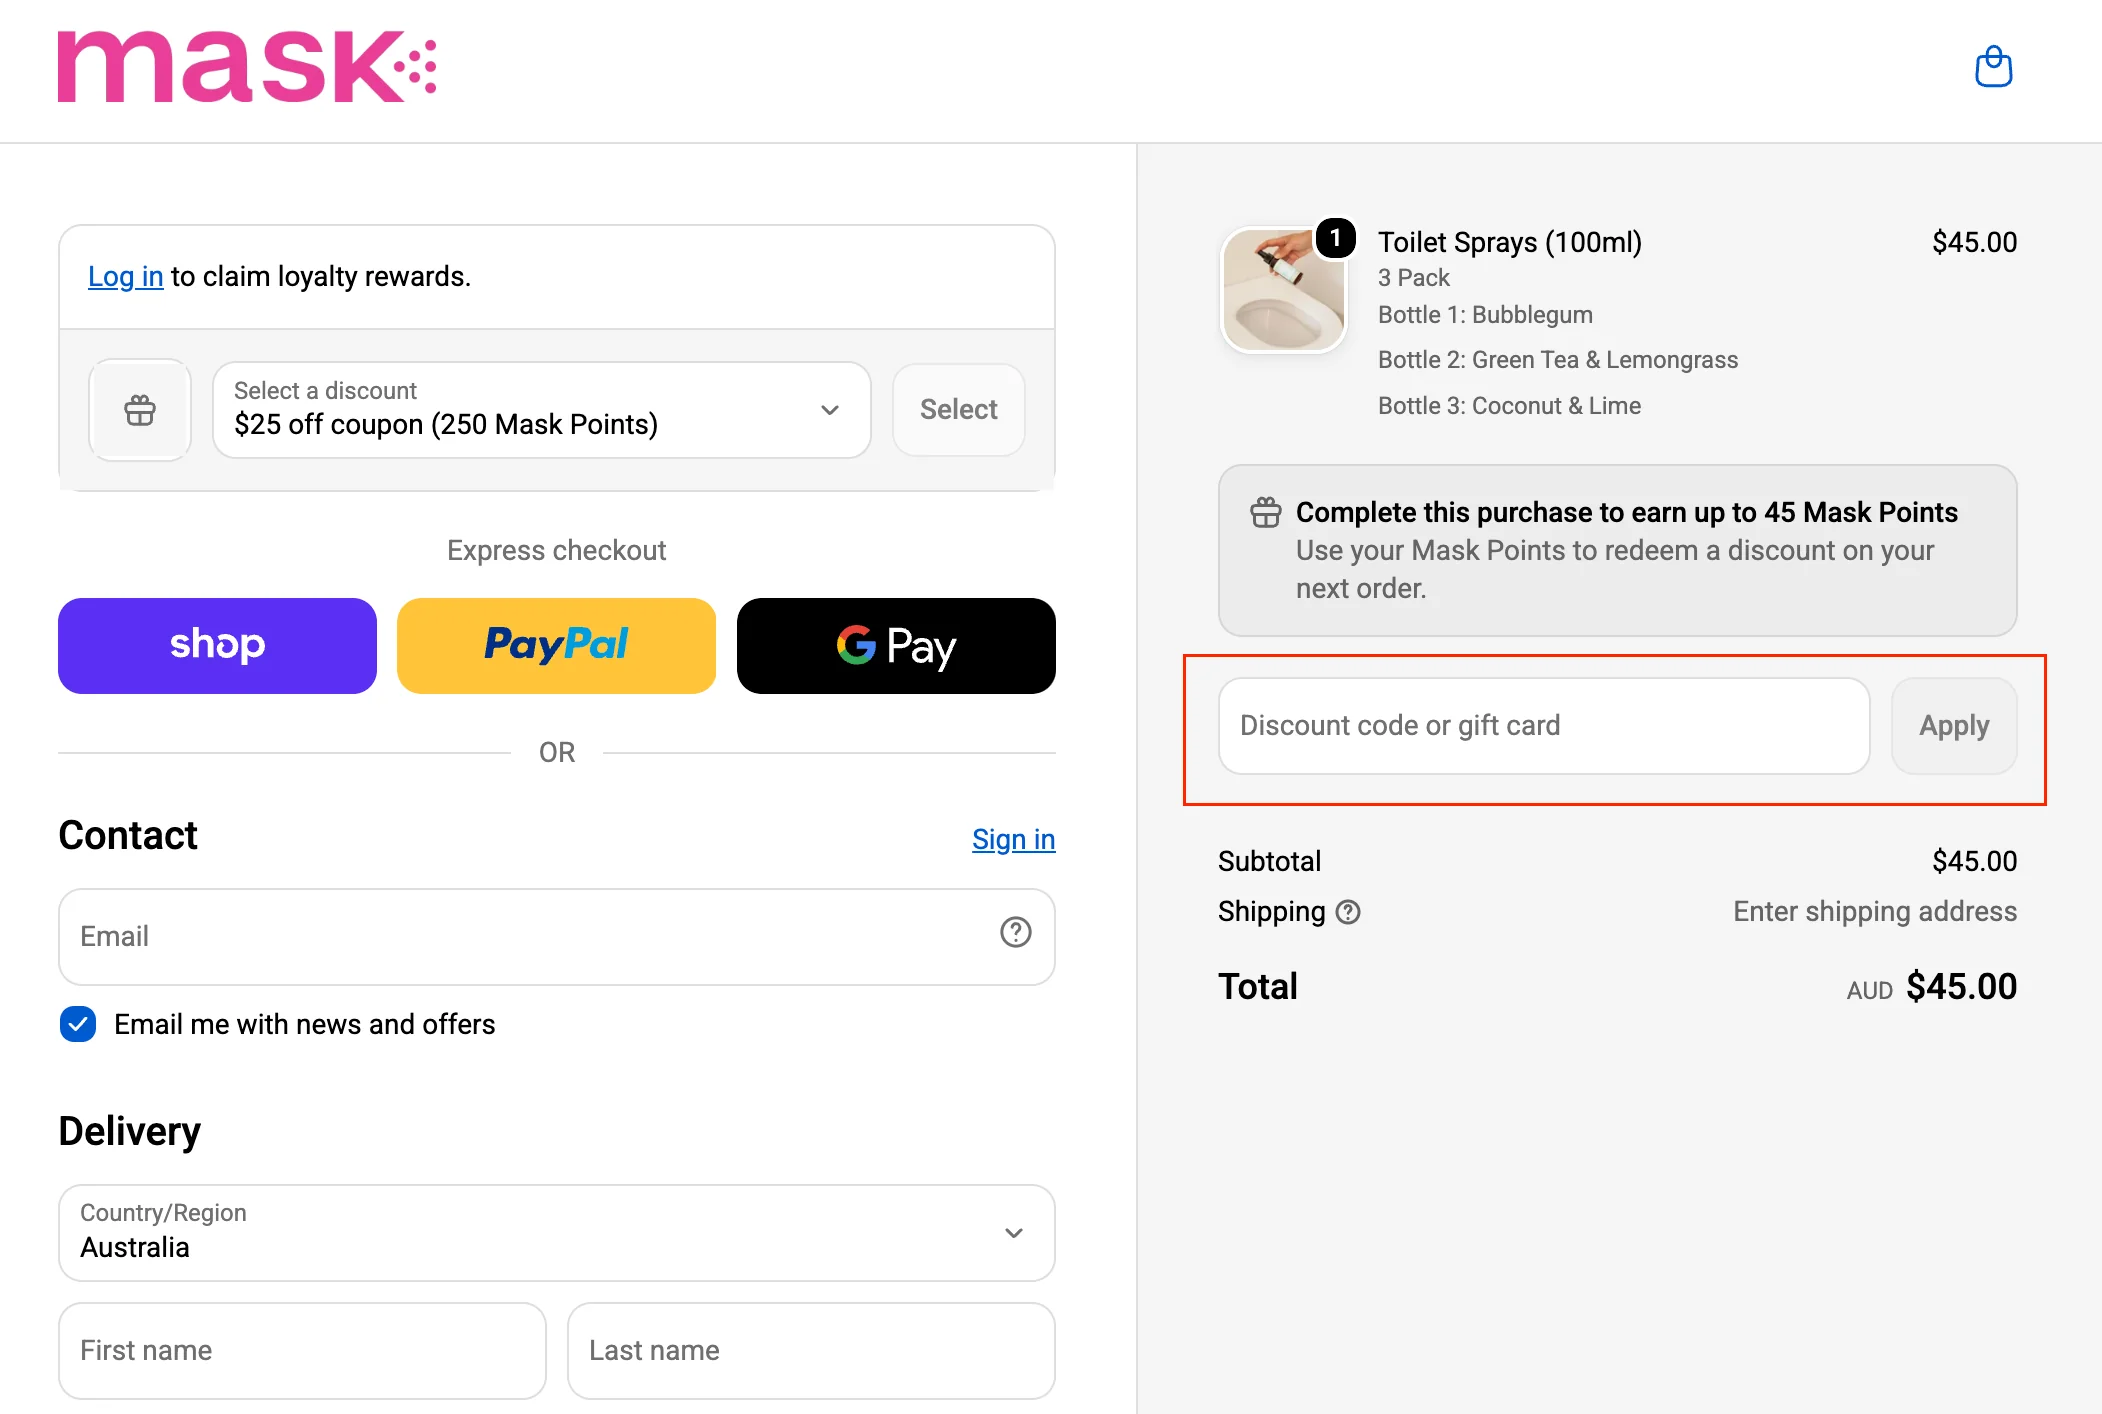2102x1414 pixels.
Task: Click the Toilet Sprays product thumbnail
Action: pos(1284,290)
